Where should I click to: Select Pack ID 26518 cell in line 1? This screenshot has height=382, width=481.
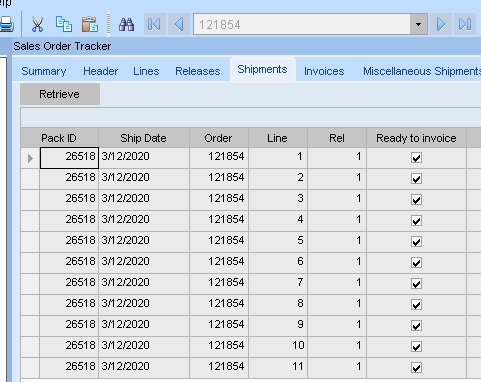pyautogui.click(x=69, y=158)
